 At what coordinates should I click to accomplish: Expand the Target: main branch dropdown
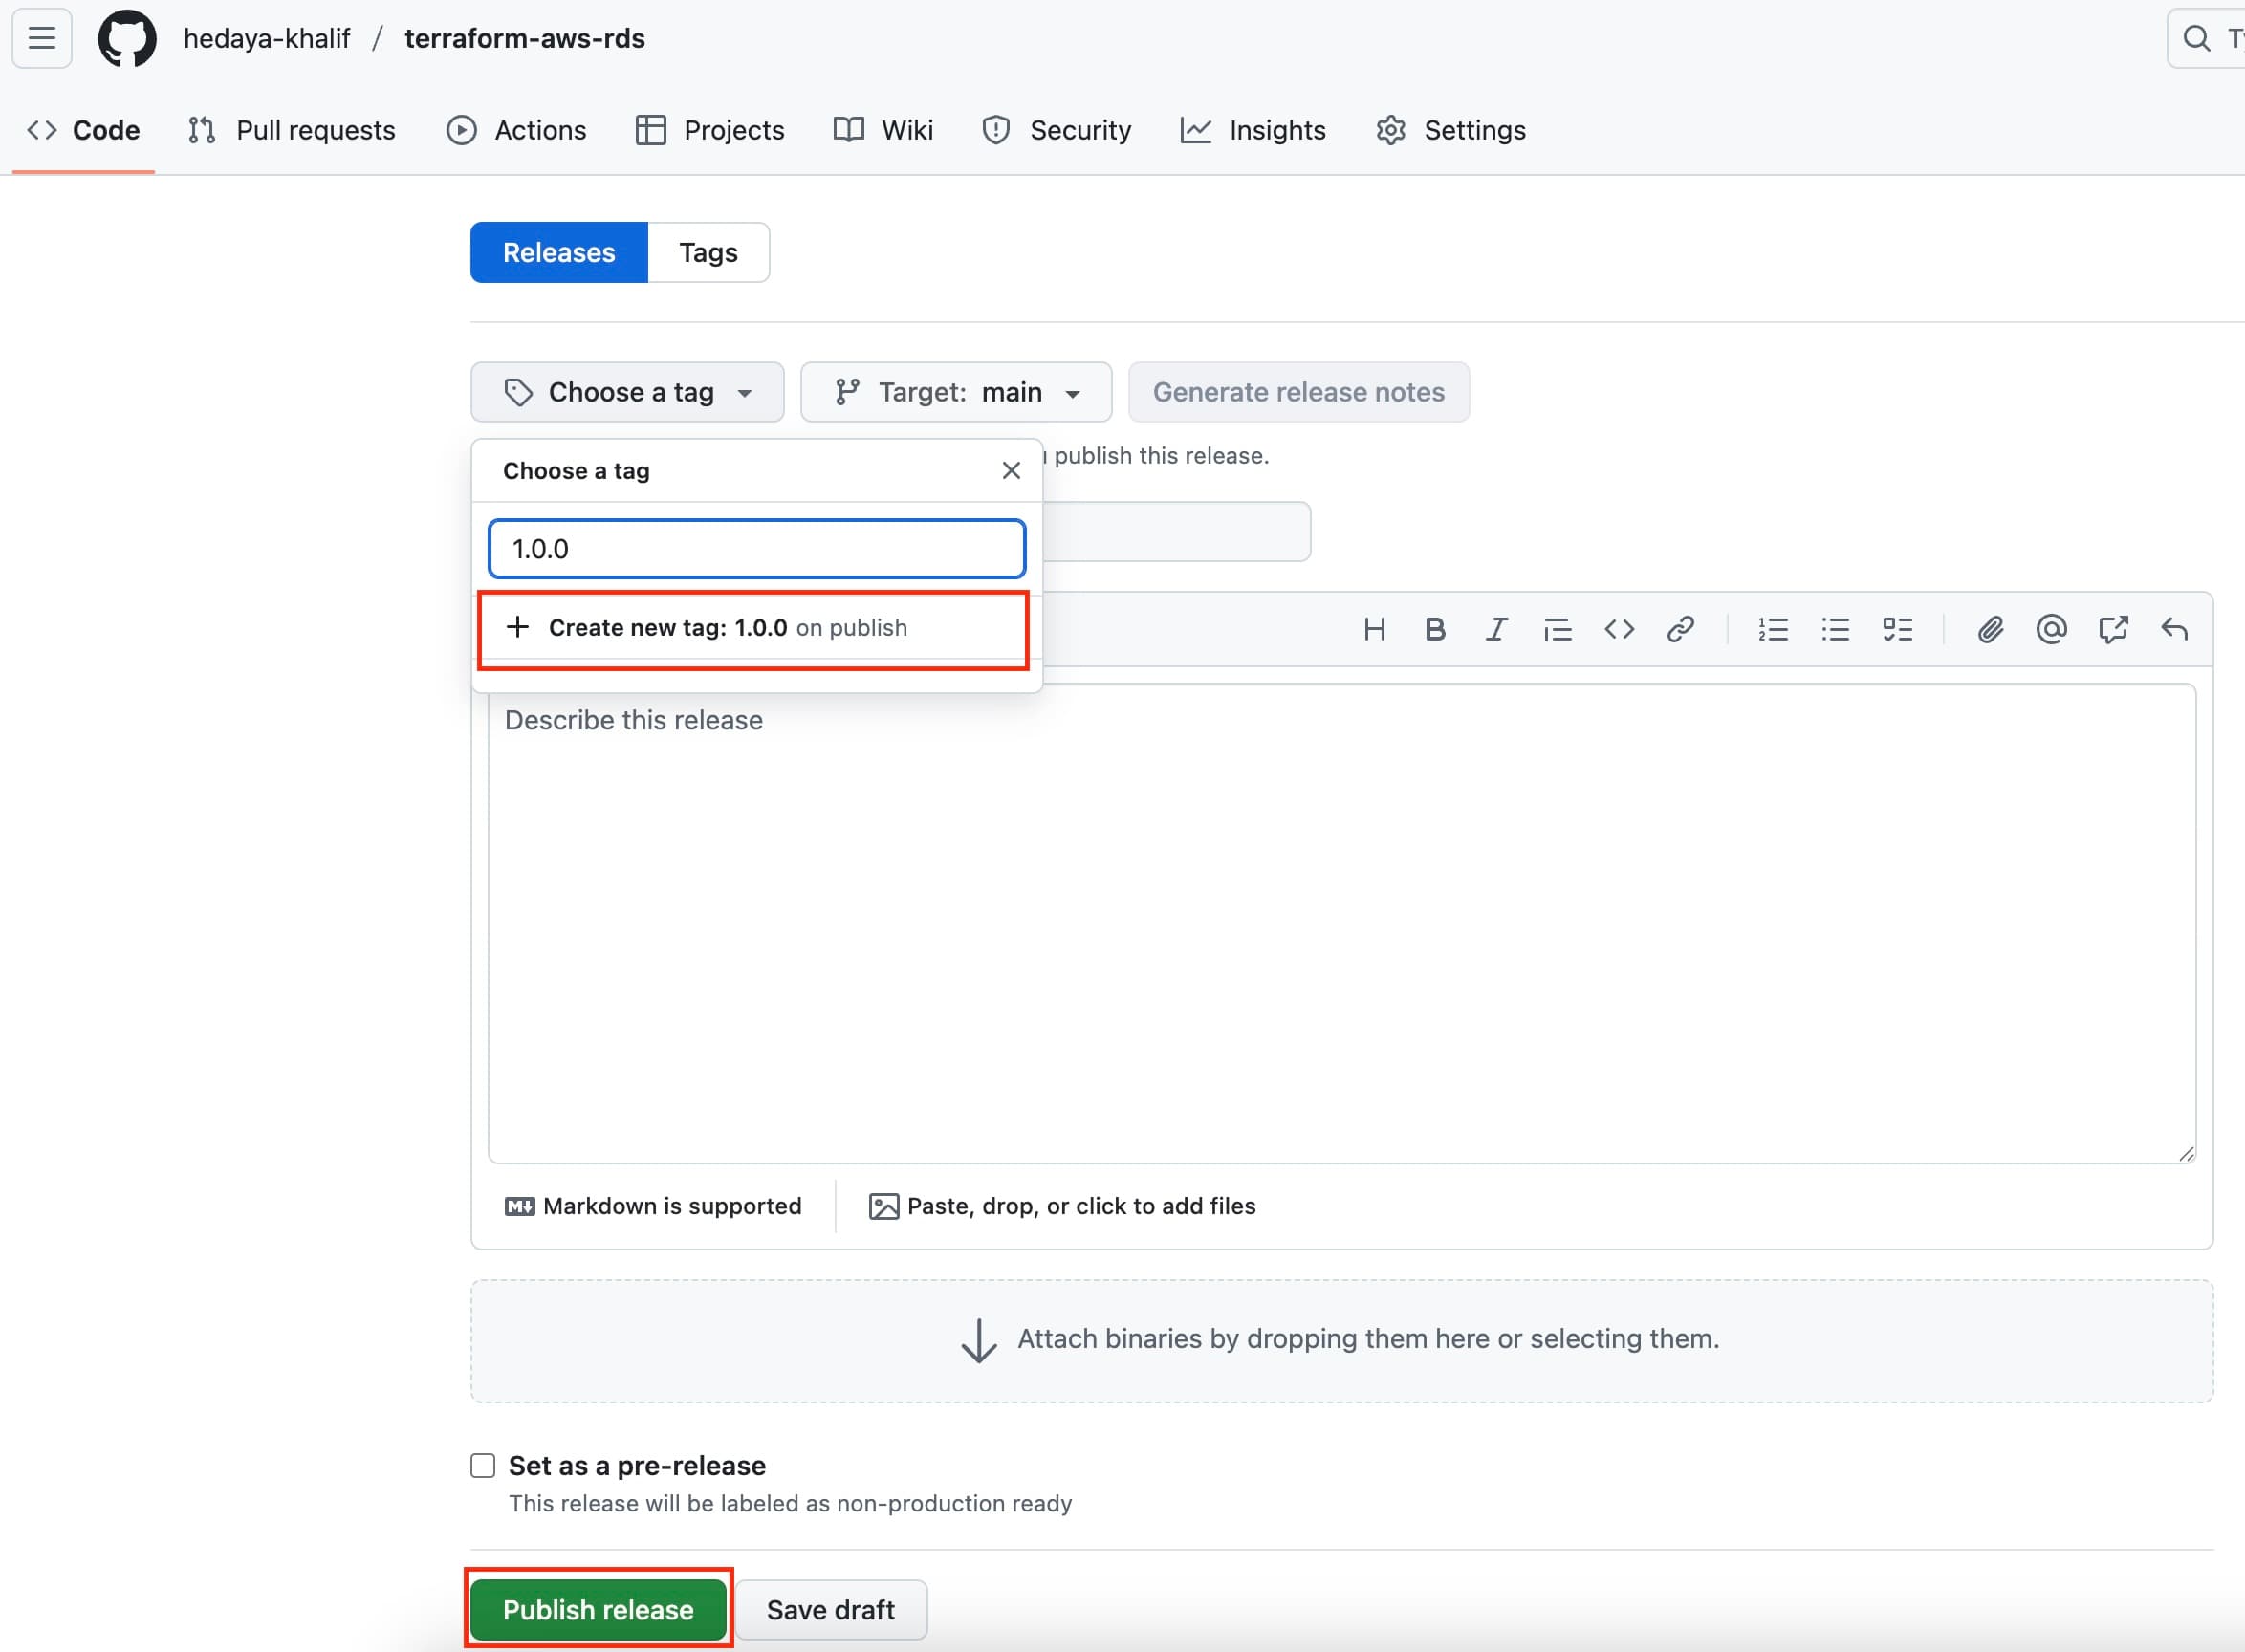coord(956,392)
